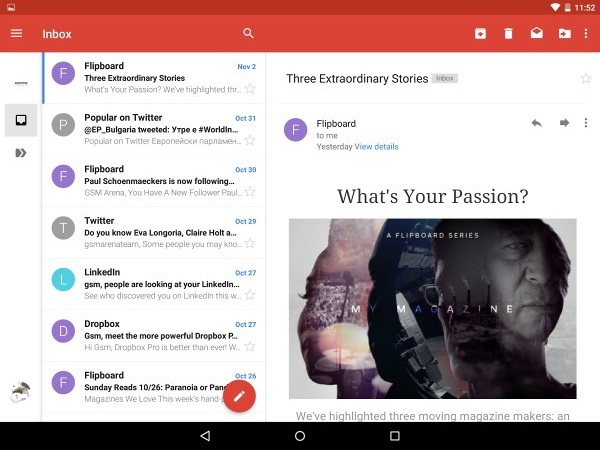
Task: Star the Twitter Eva Longoria email
Action: point(250,243)
